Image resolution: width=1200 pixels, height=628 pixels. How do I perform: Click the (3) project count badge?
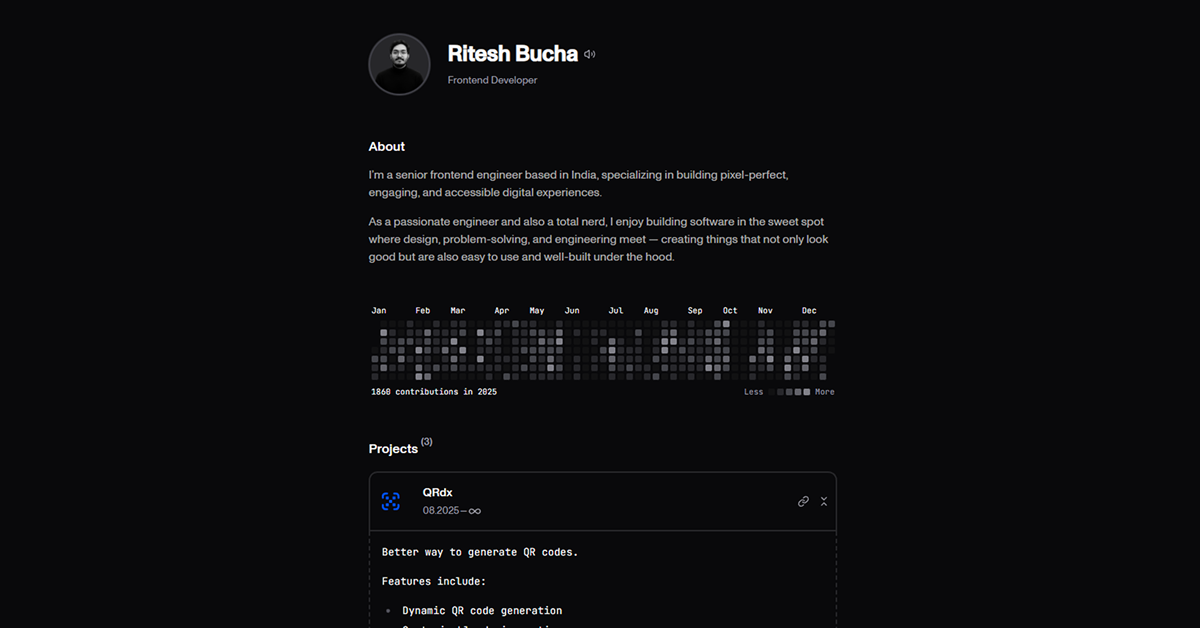click(x=426, y=441)
